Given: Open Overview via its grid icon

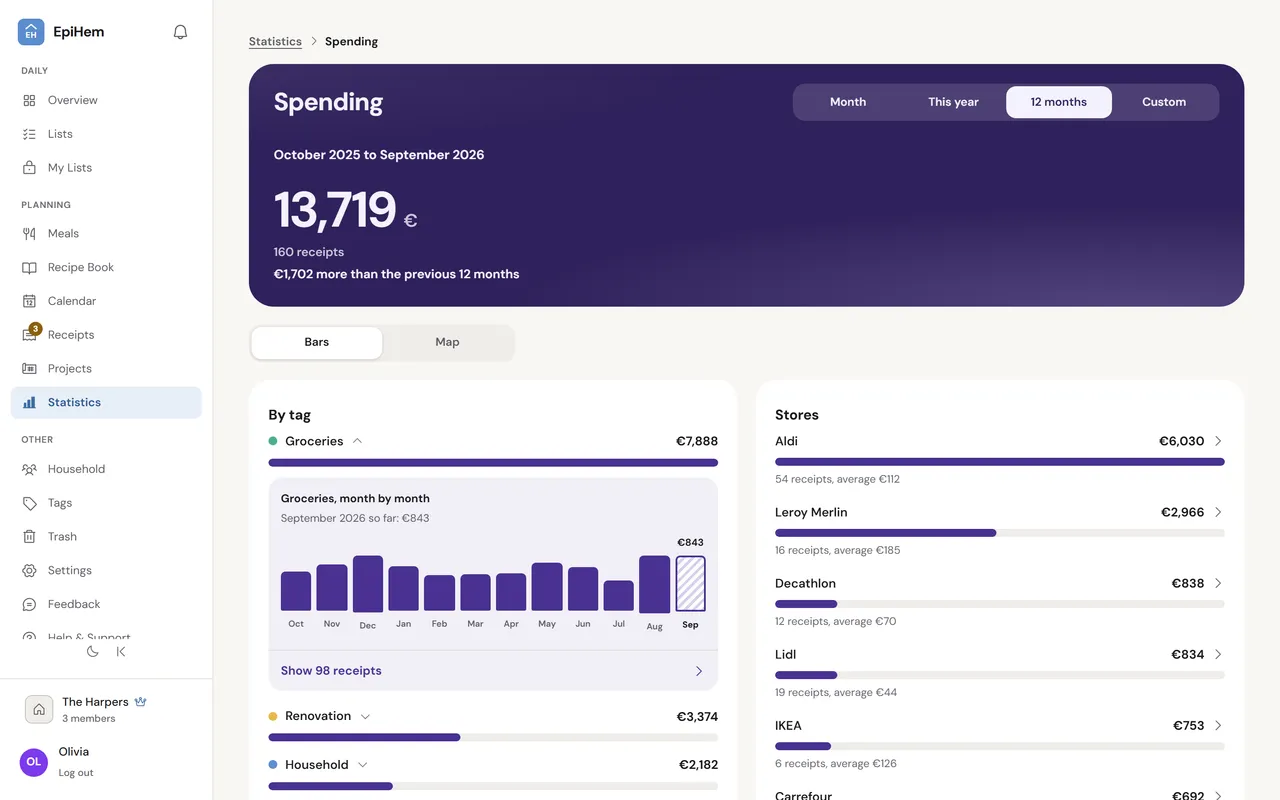Looking at the screenshot, I should 30,100.
